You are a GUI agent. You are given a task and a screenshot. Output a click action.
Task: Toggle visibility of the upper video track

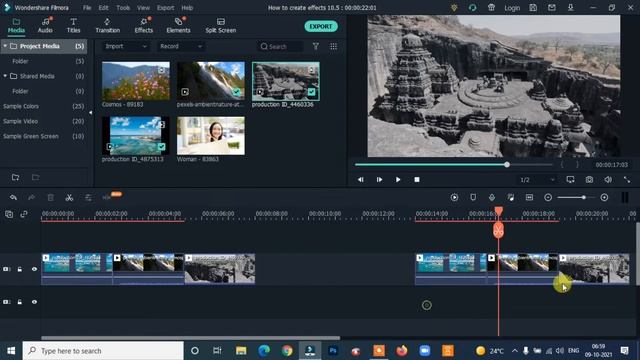(x=34, y=269)
